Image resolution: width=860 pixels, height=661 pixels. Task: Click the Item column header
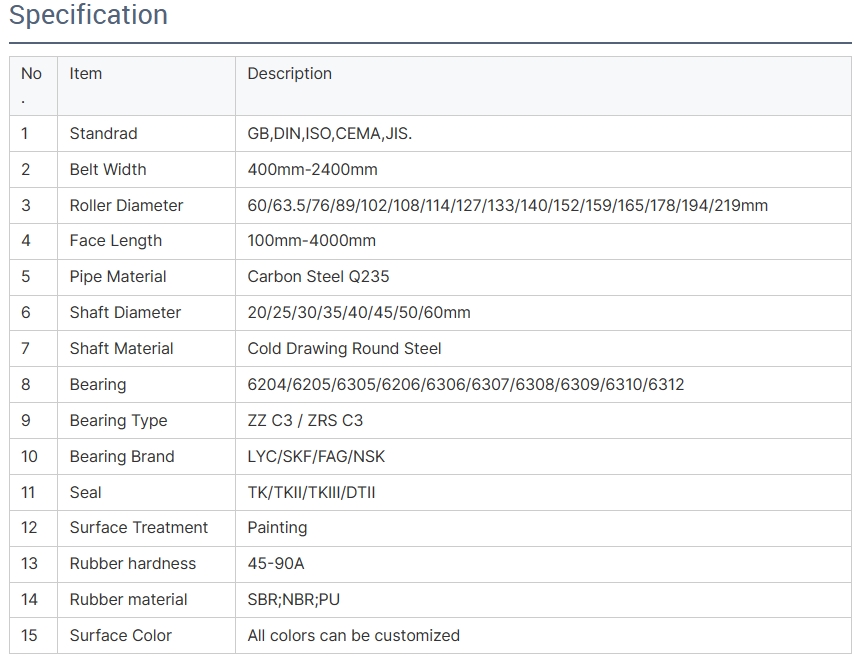pos(86,74)
